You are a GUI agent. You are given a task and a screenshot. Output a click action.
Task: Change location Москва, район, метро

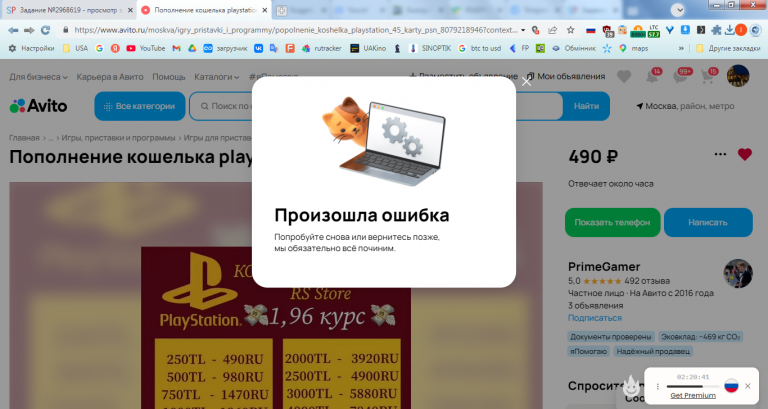click(685, 106)
